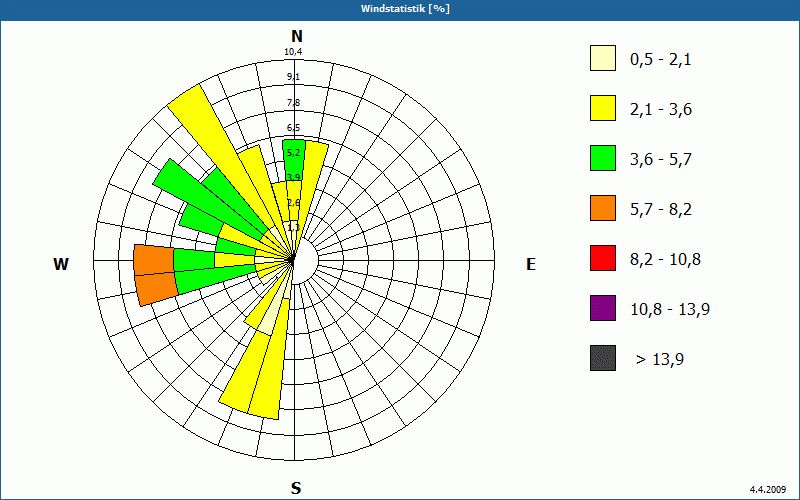Click the 10,4 axis scale value
This screenshot has width=800, height=500.
[x=293, y=52]
